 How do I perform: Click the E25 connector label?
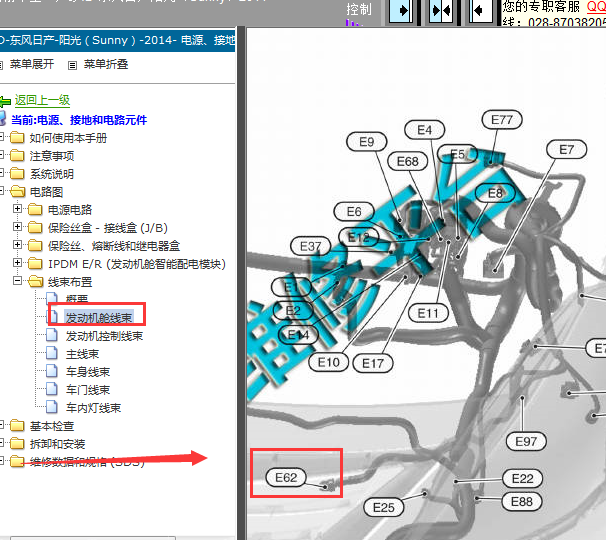[x=384, y=507]
